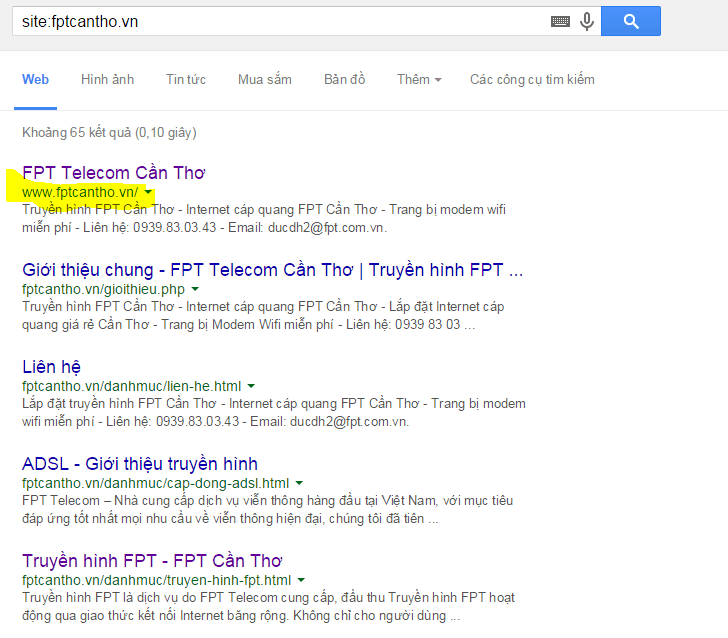Image resolution: width=728 pixels, height=638 pixels.
Task: Open the Mua sắm tab
Action: click(265, 79)
